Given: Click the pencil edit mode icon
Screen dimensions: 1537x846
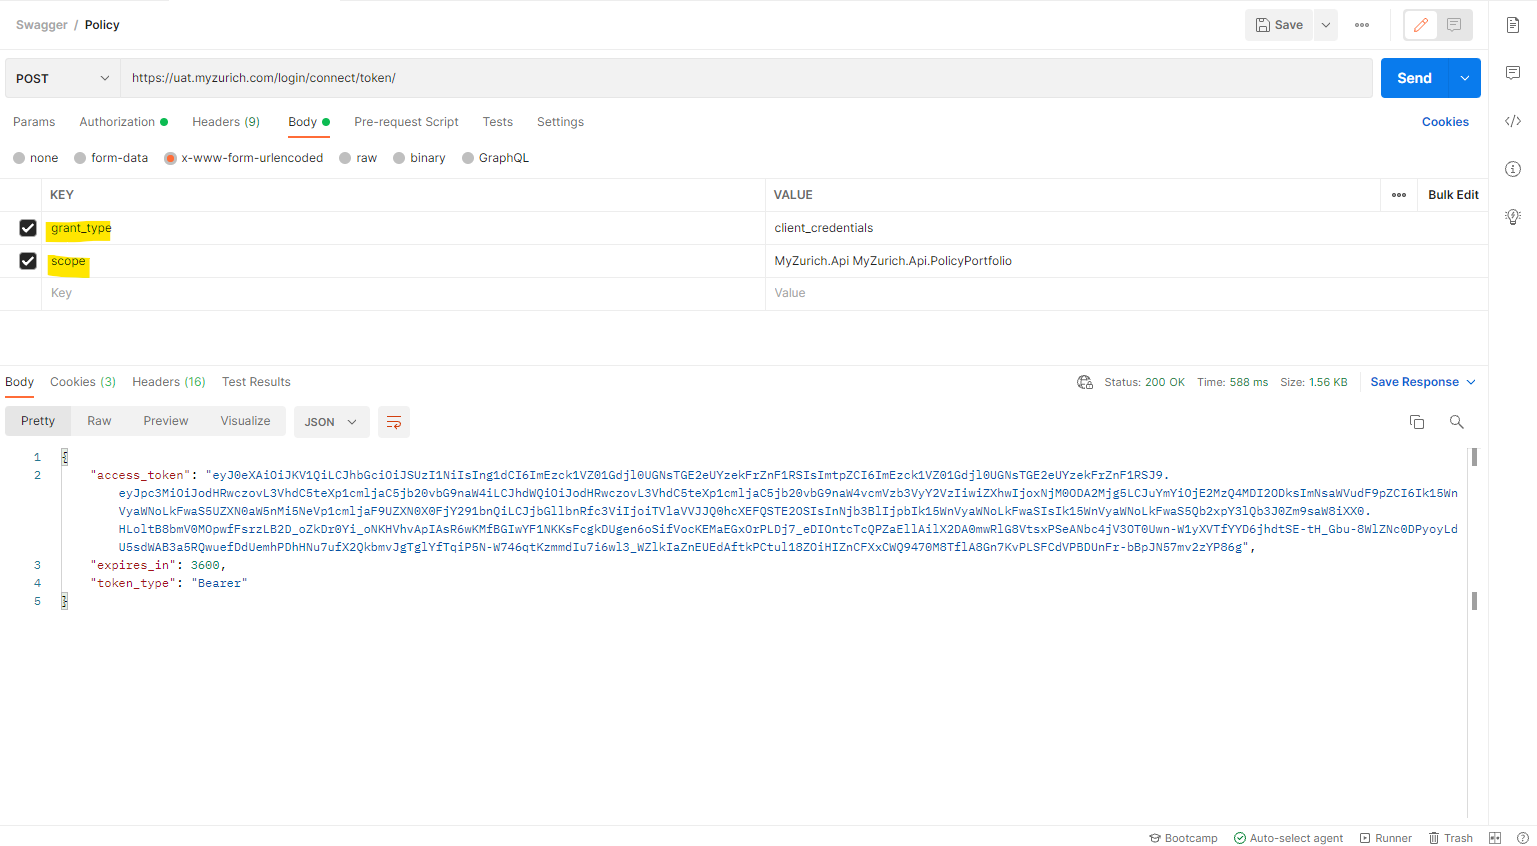Looking at the screenshot, I should (1421, 25).
